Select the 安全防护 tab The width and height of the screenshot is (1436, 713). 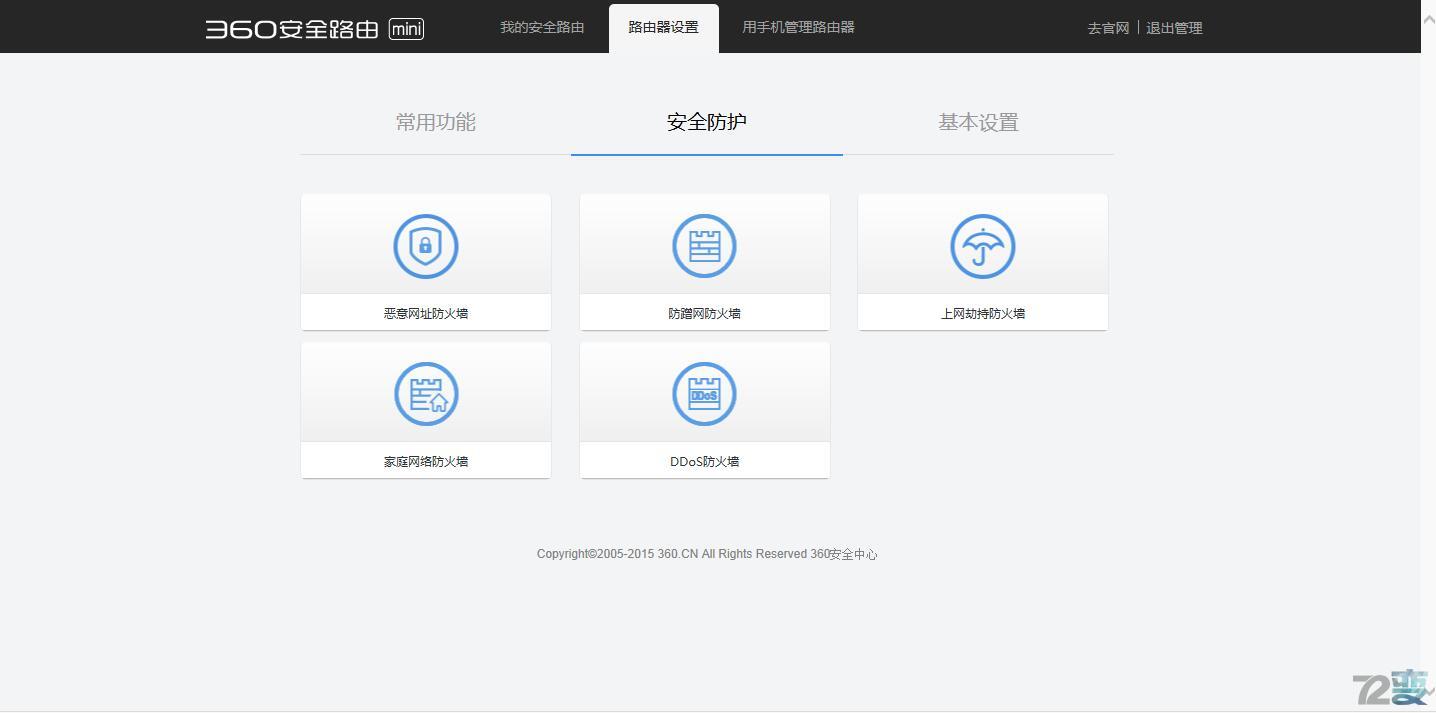[706, 122]
